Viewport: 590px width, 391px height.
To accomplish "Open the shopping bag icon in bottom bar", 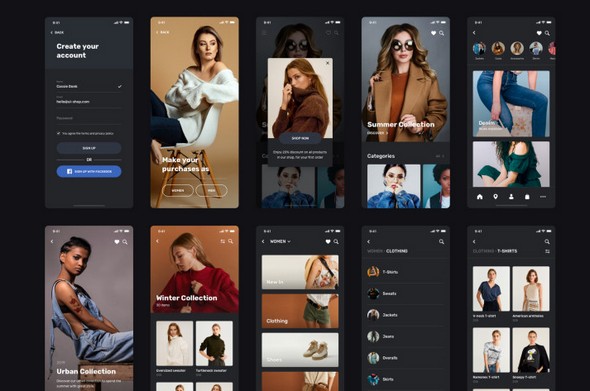I will 527,196.
